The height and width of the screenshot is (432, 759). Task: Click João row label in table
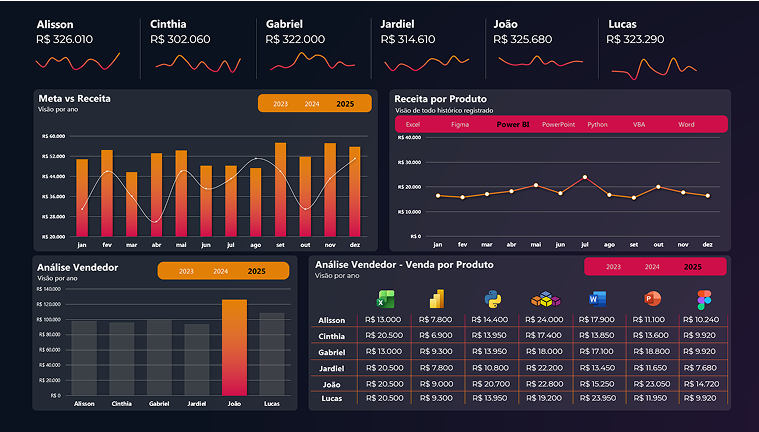point(332,385)
